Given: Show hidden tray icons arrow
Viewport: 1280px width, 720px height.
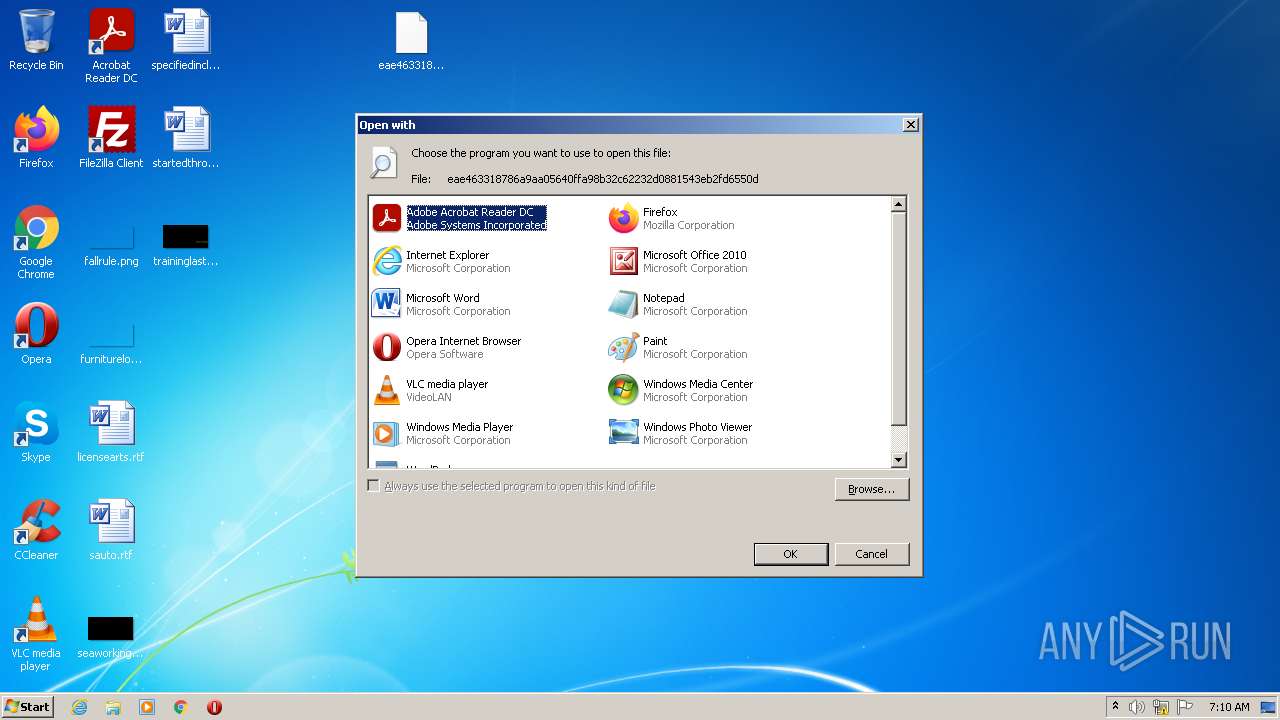Looking at the screenshot, I should pos(1115,707).
